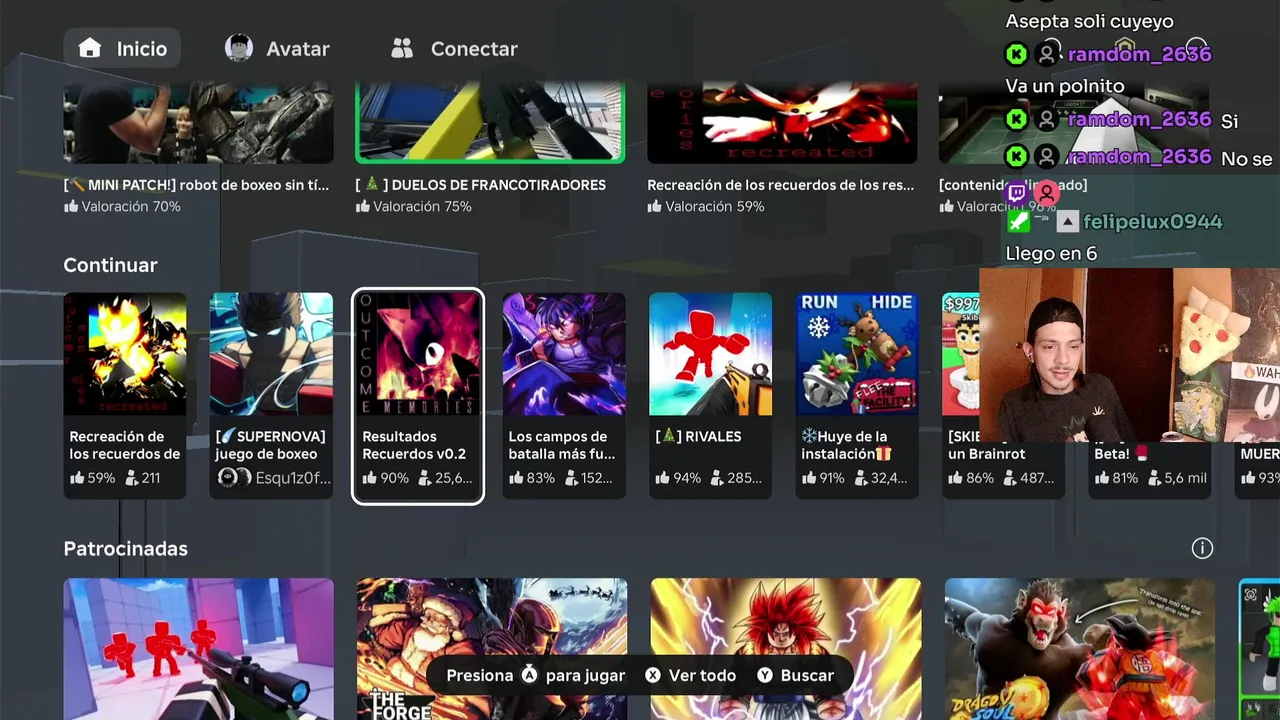Viewport: 1280px width, 720px height.
Task: Click the X button icon for Ver todo
Action: 653,675
